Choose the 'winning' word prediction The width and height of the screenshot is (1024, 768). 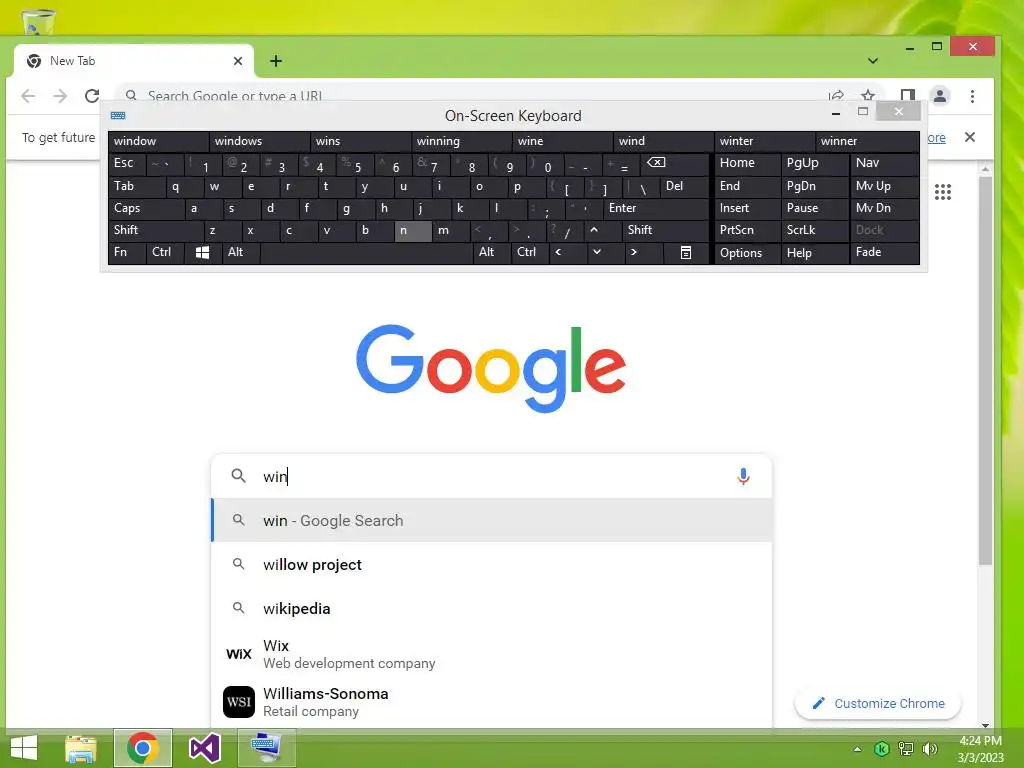click(x=462, y=141)
